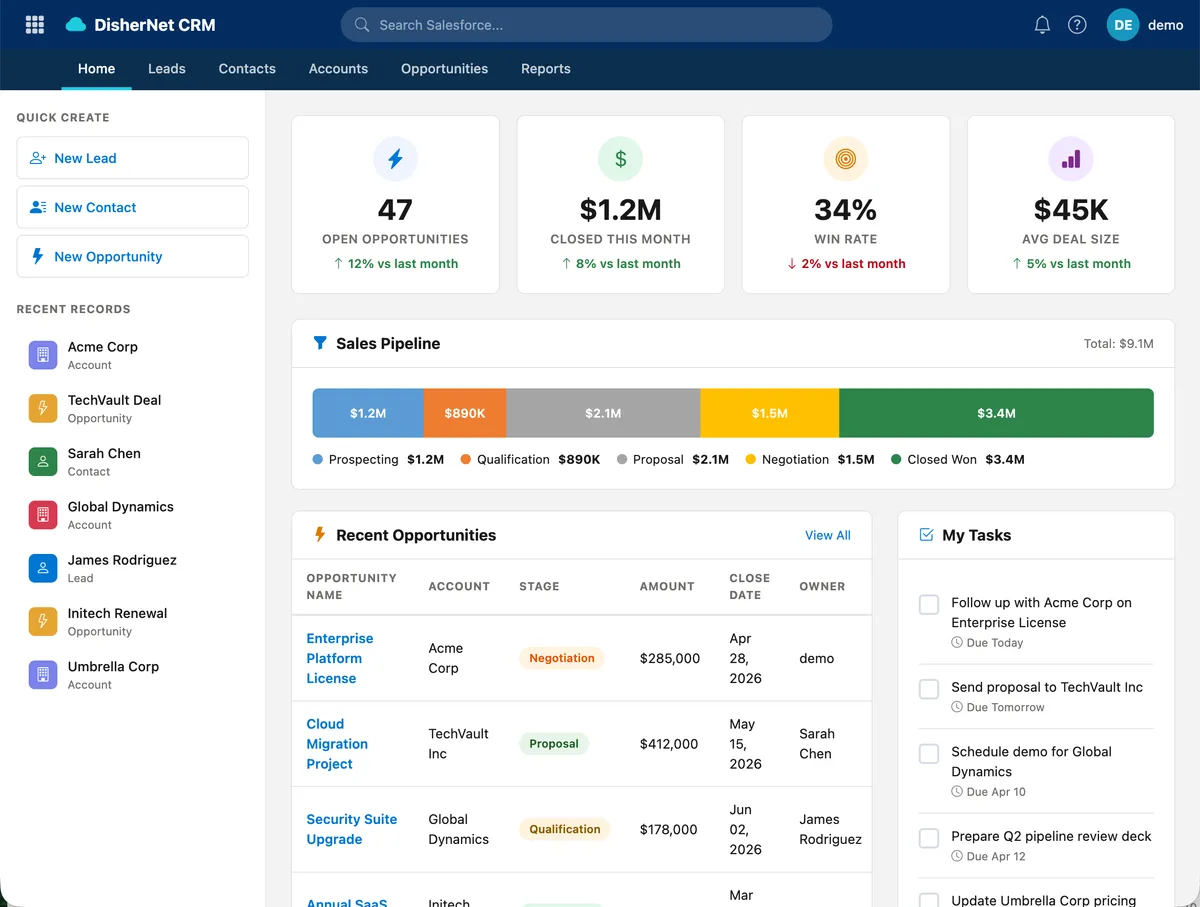The image size is (1200, 907).
Task: Open the Open Opportunities 47 card
Action: coord(395,204)
